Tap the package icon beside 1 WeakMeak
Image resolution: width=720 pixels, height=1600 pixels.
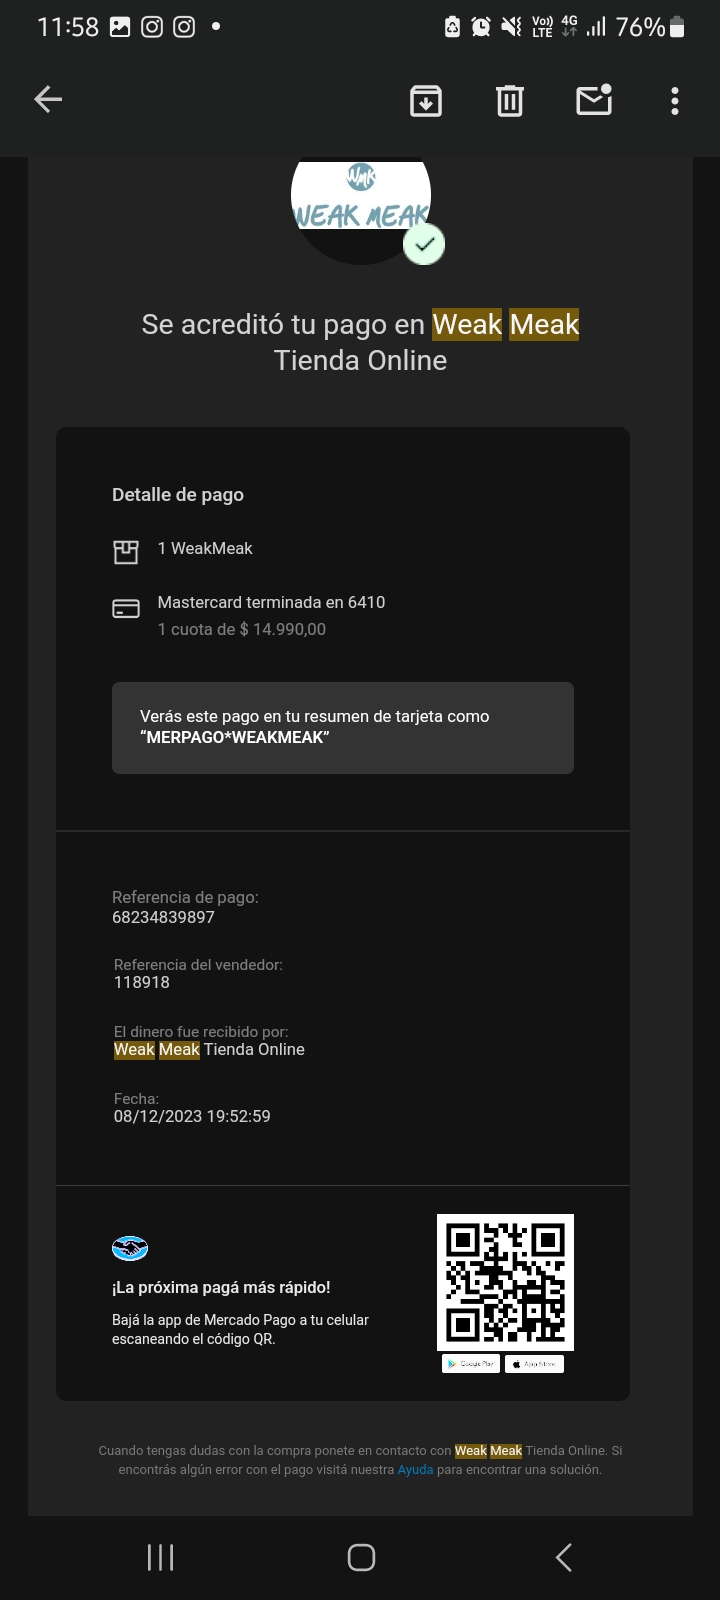125,552
